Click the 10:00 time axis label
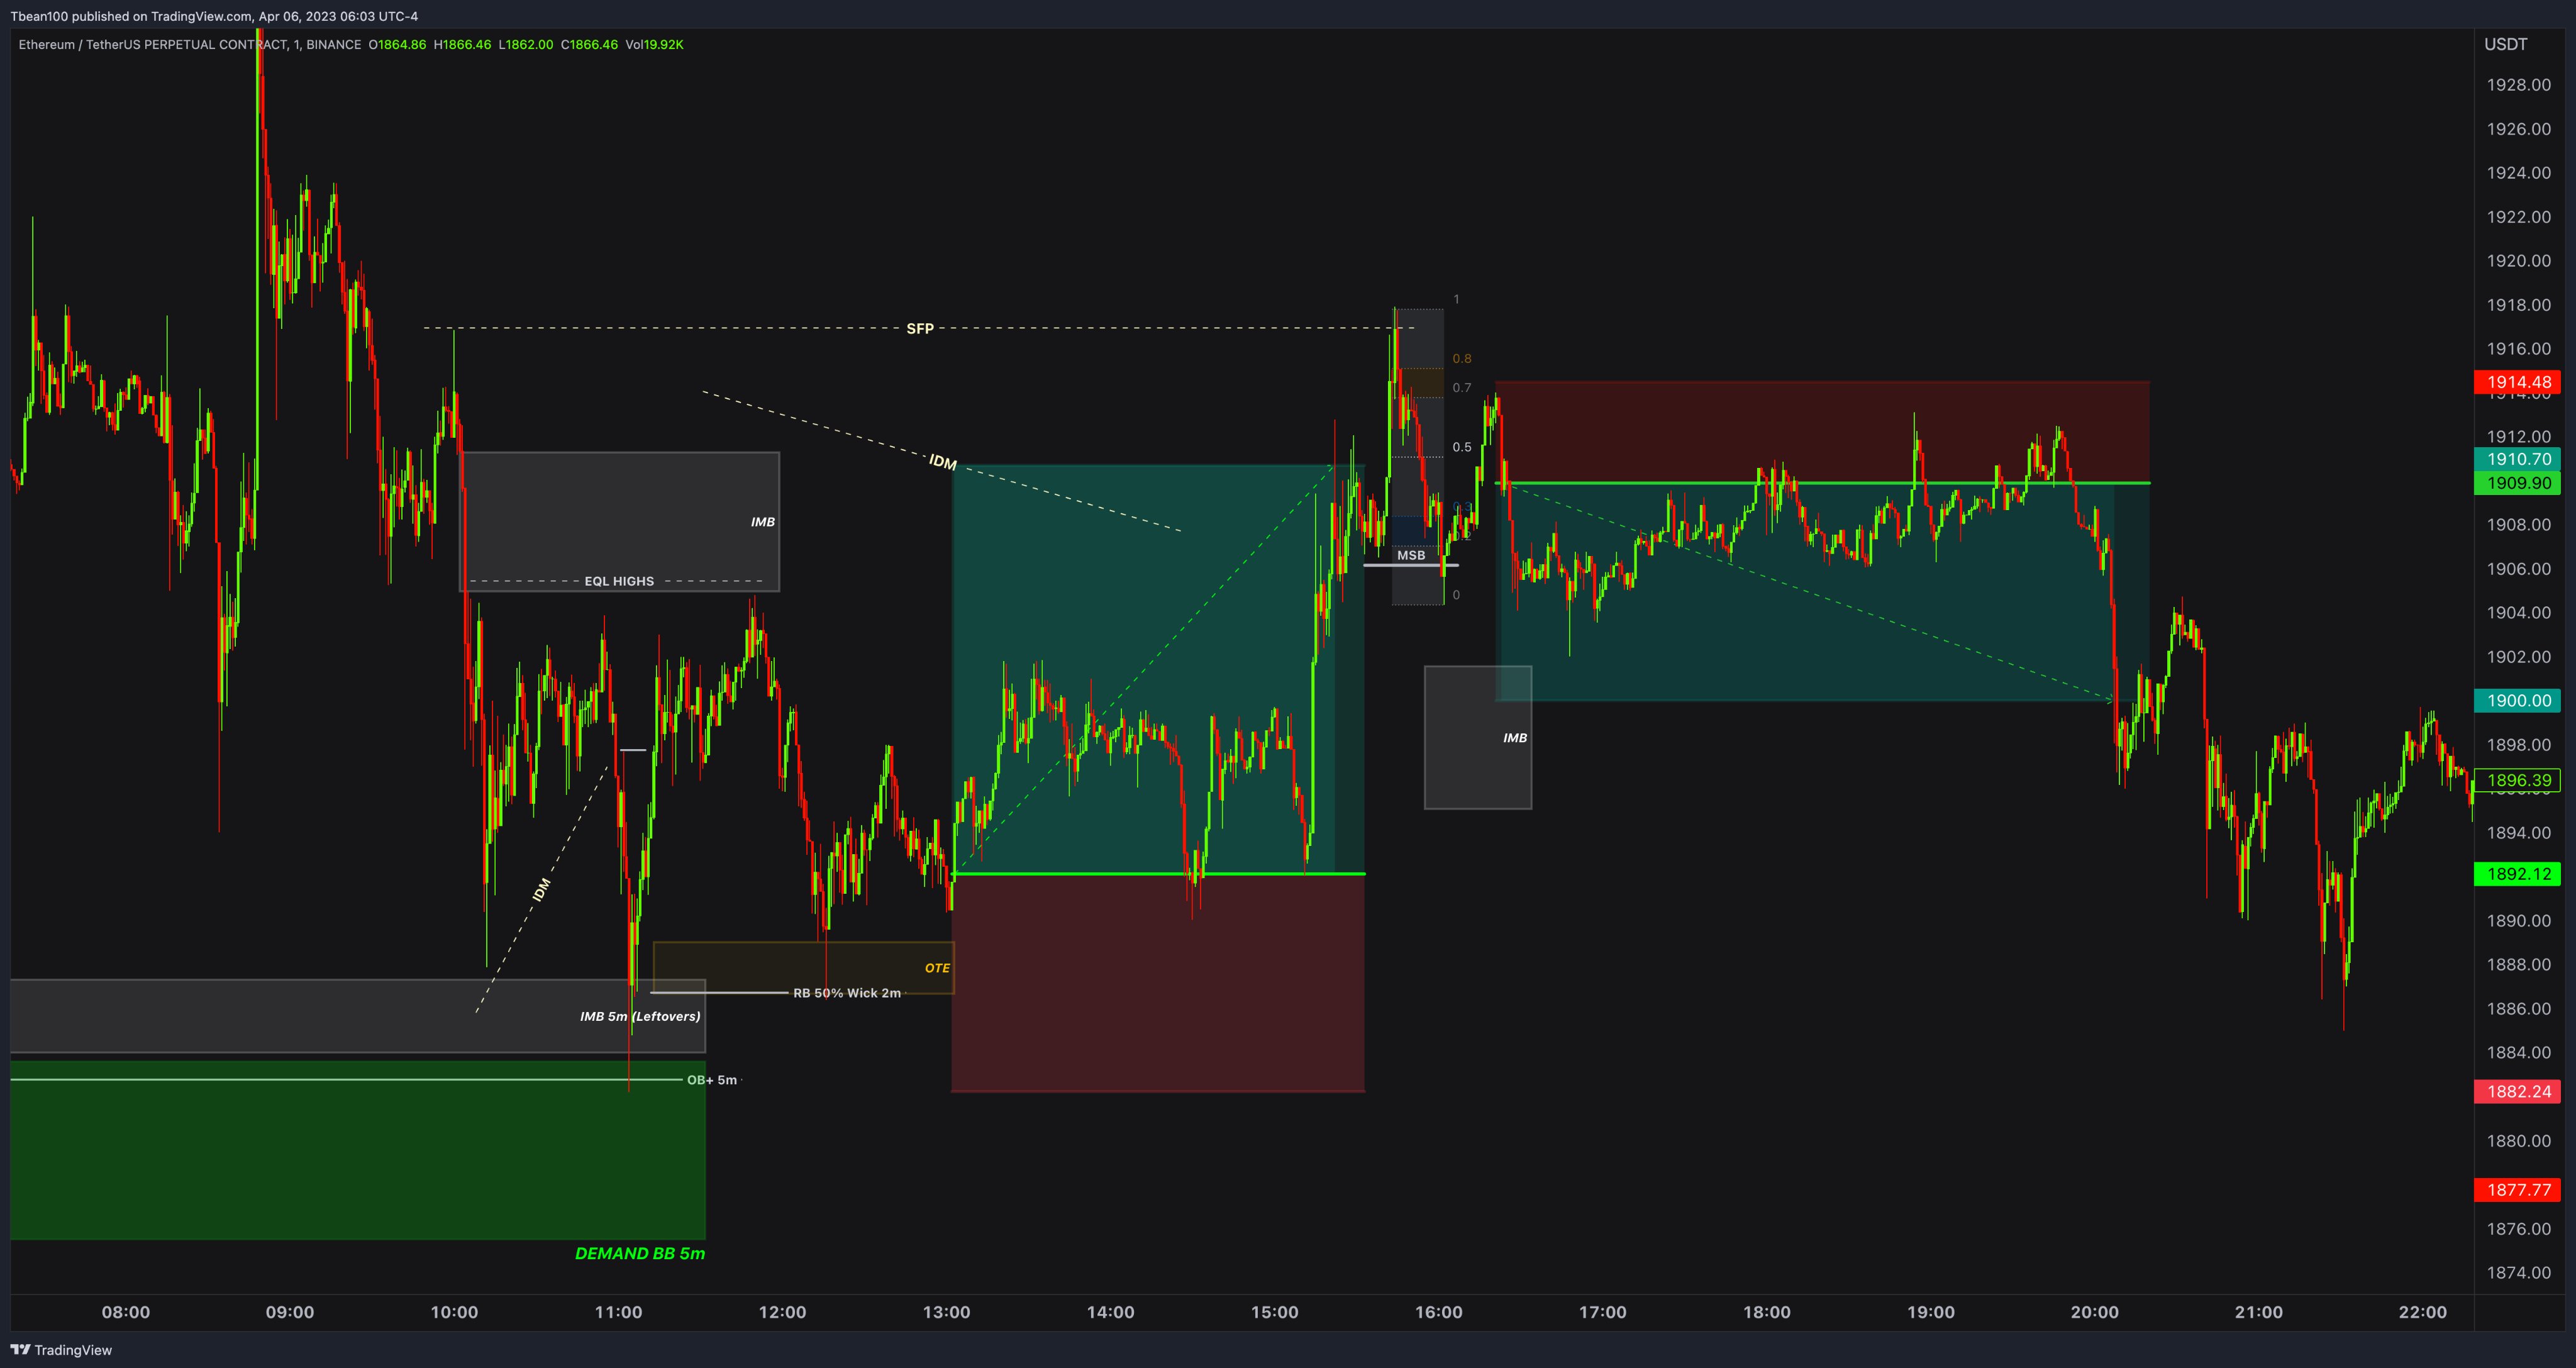 [x=454, y=1312]
